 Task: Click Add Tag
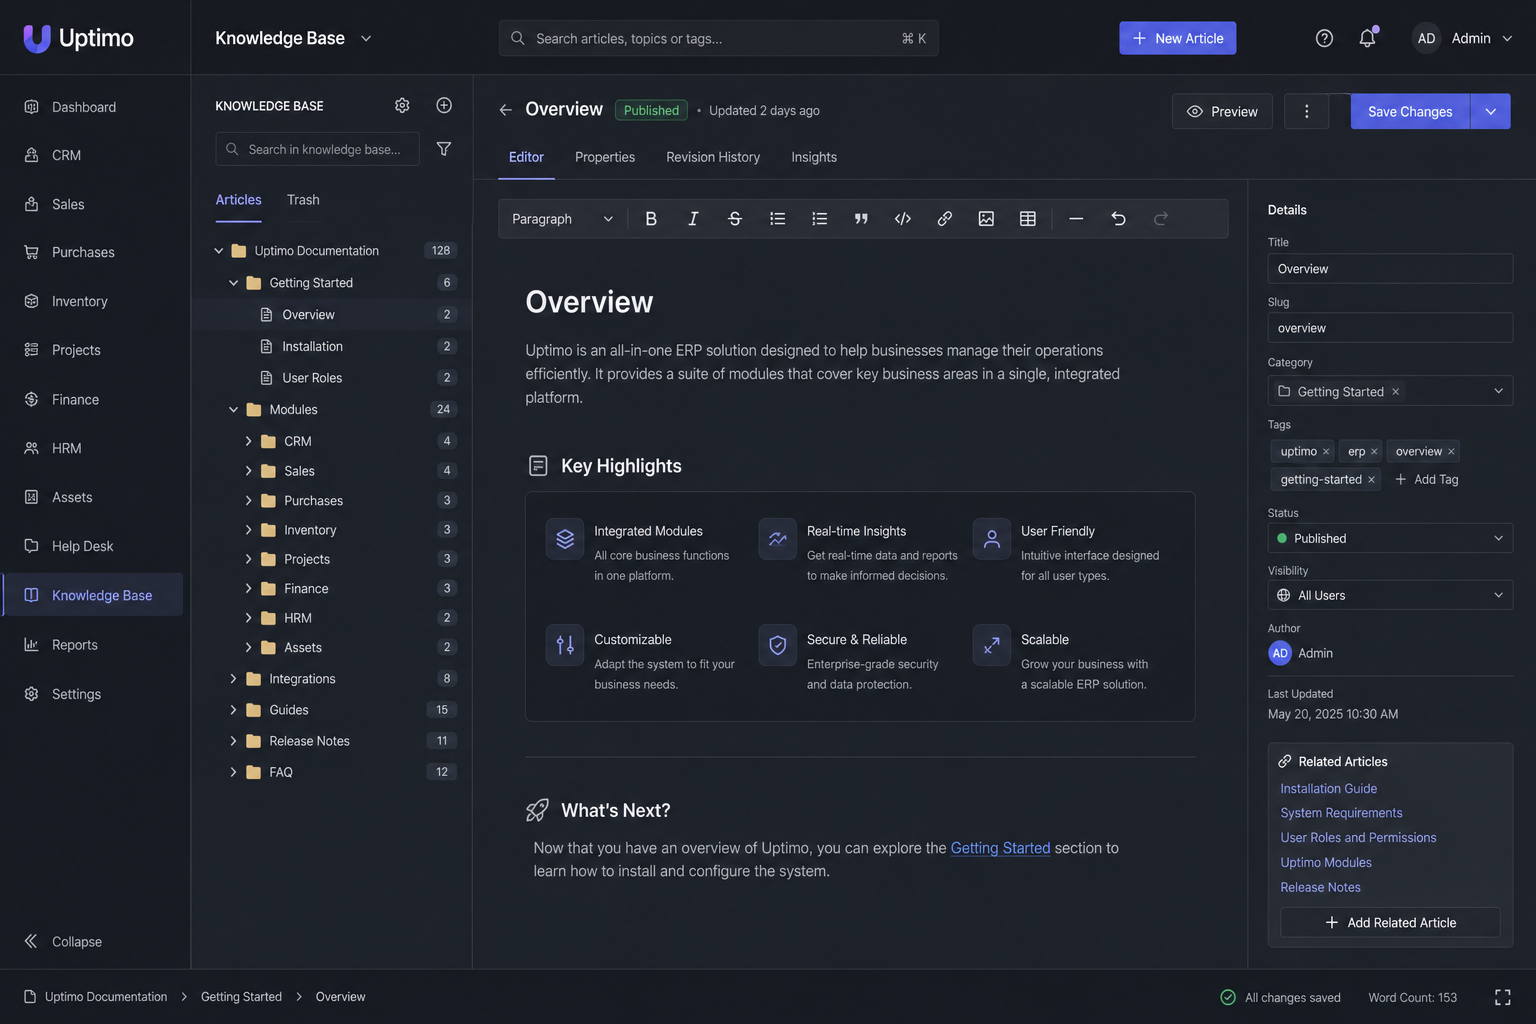coord(1427,480)
